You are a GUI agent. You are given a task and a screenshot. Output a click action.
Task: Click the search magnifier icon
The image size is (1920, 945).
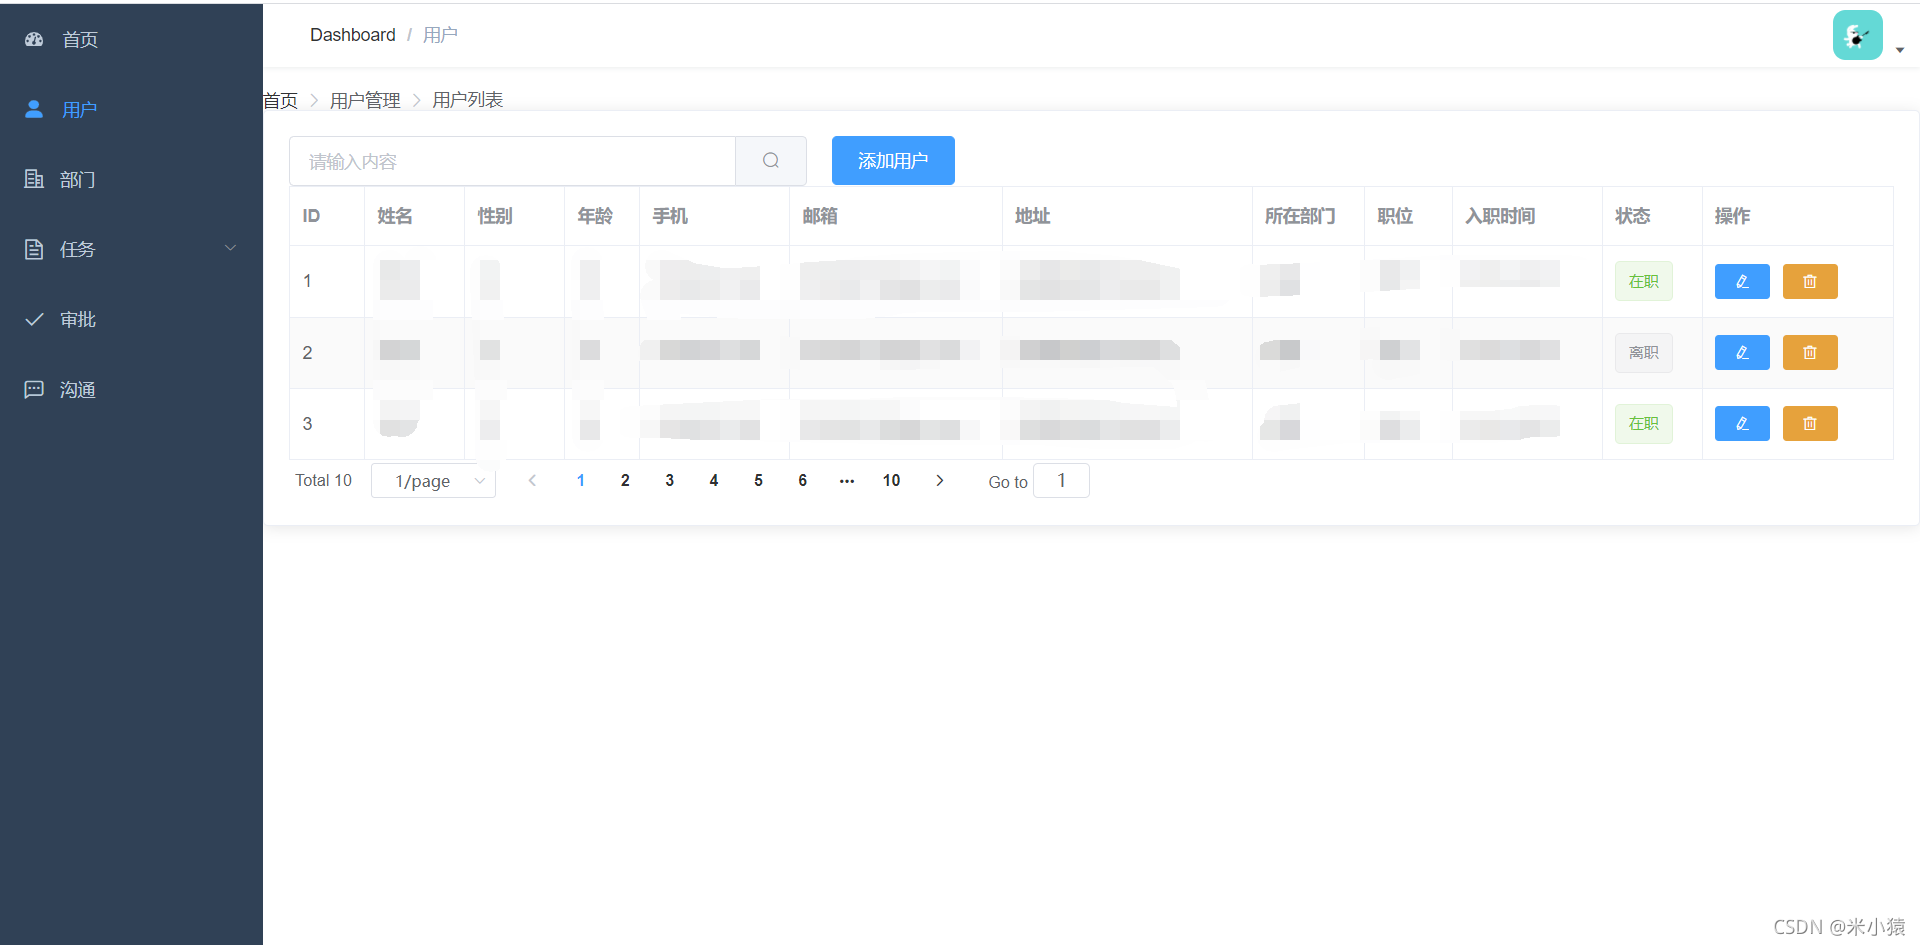(x=770, y=160)
